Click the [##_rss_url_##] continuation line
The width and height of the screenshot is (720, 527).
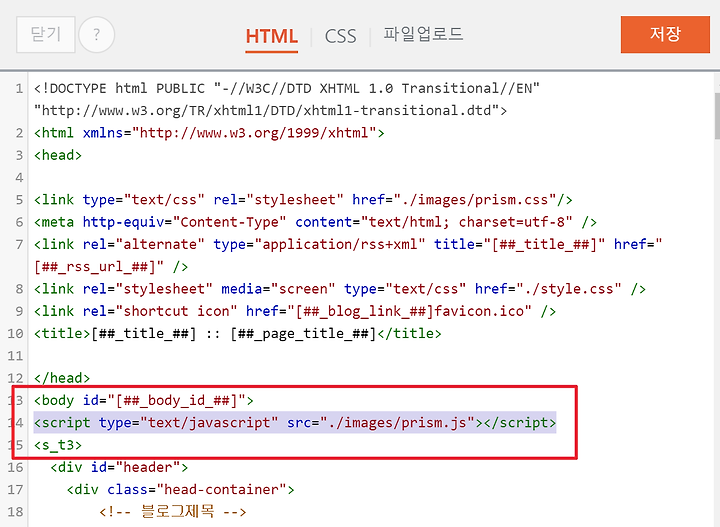(x=111, y=267)
